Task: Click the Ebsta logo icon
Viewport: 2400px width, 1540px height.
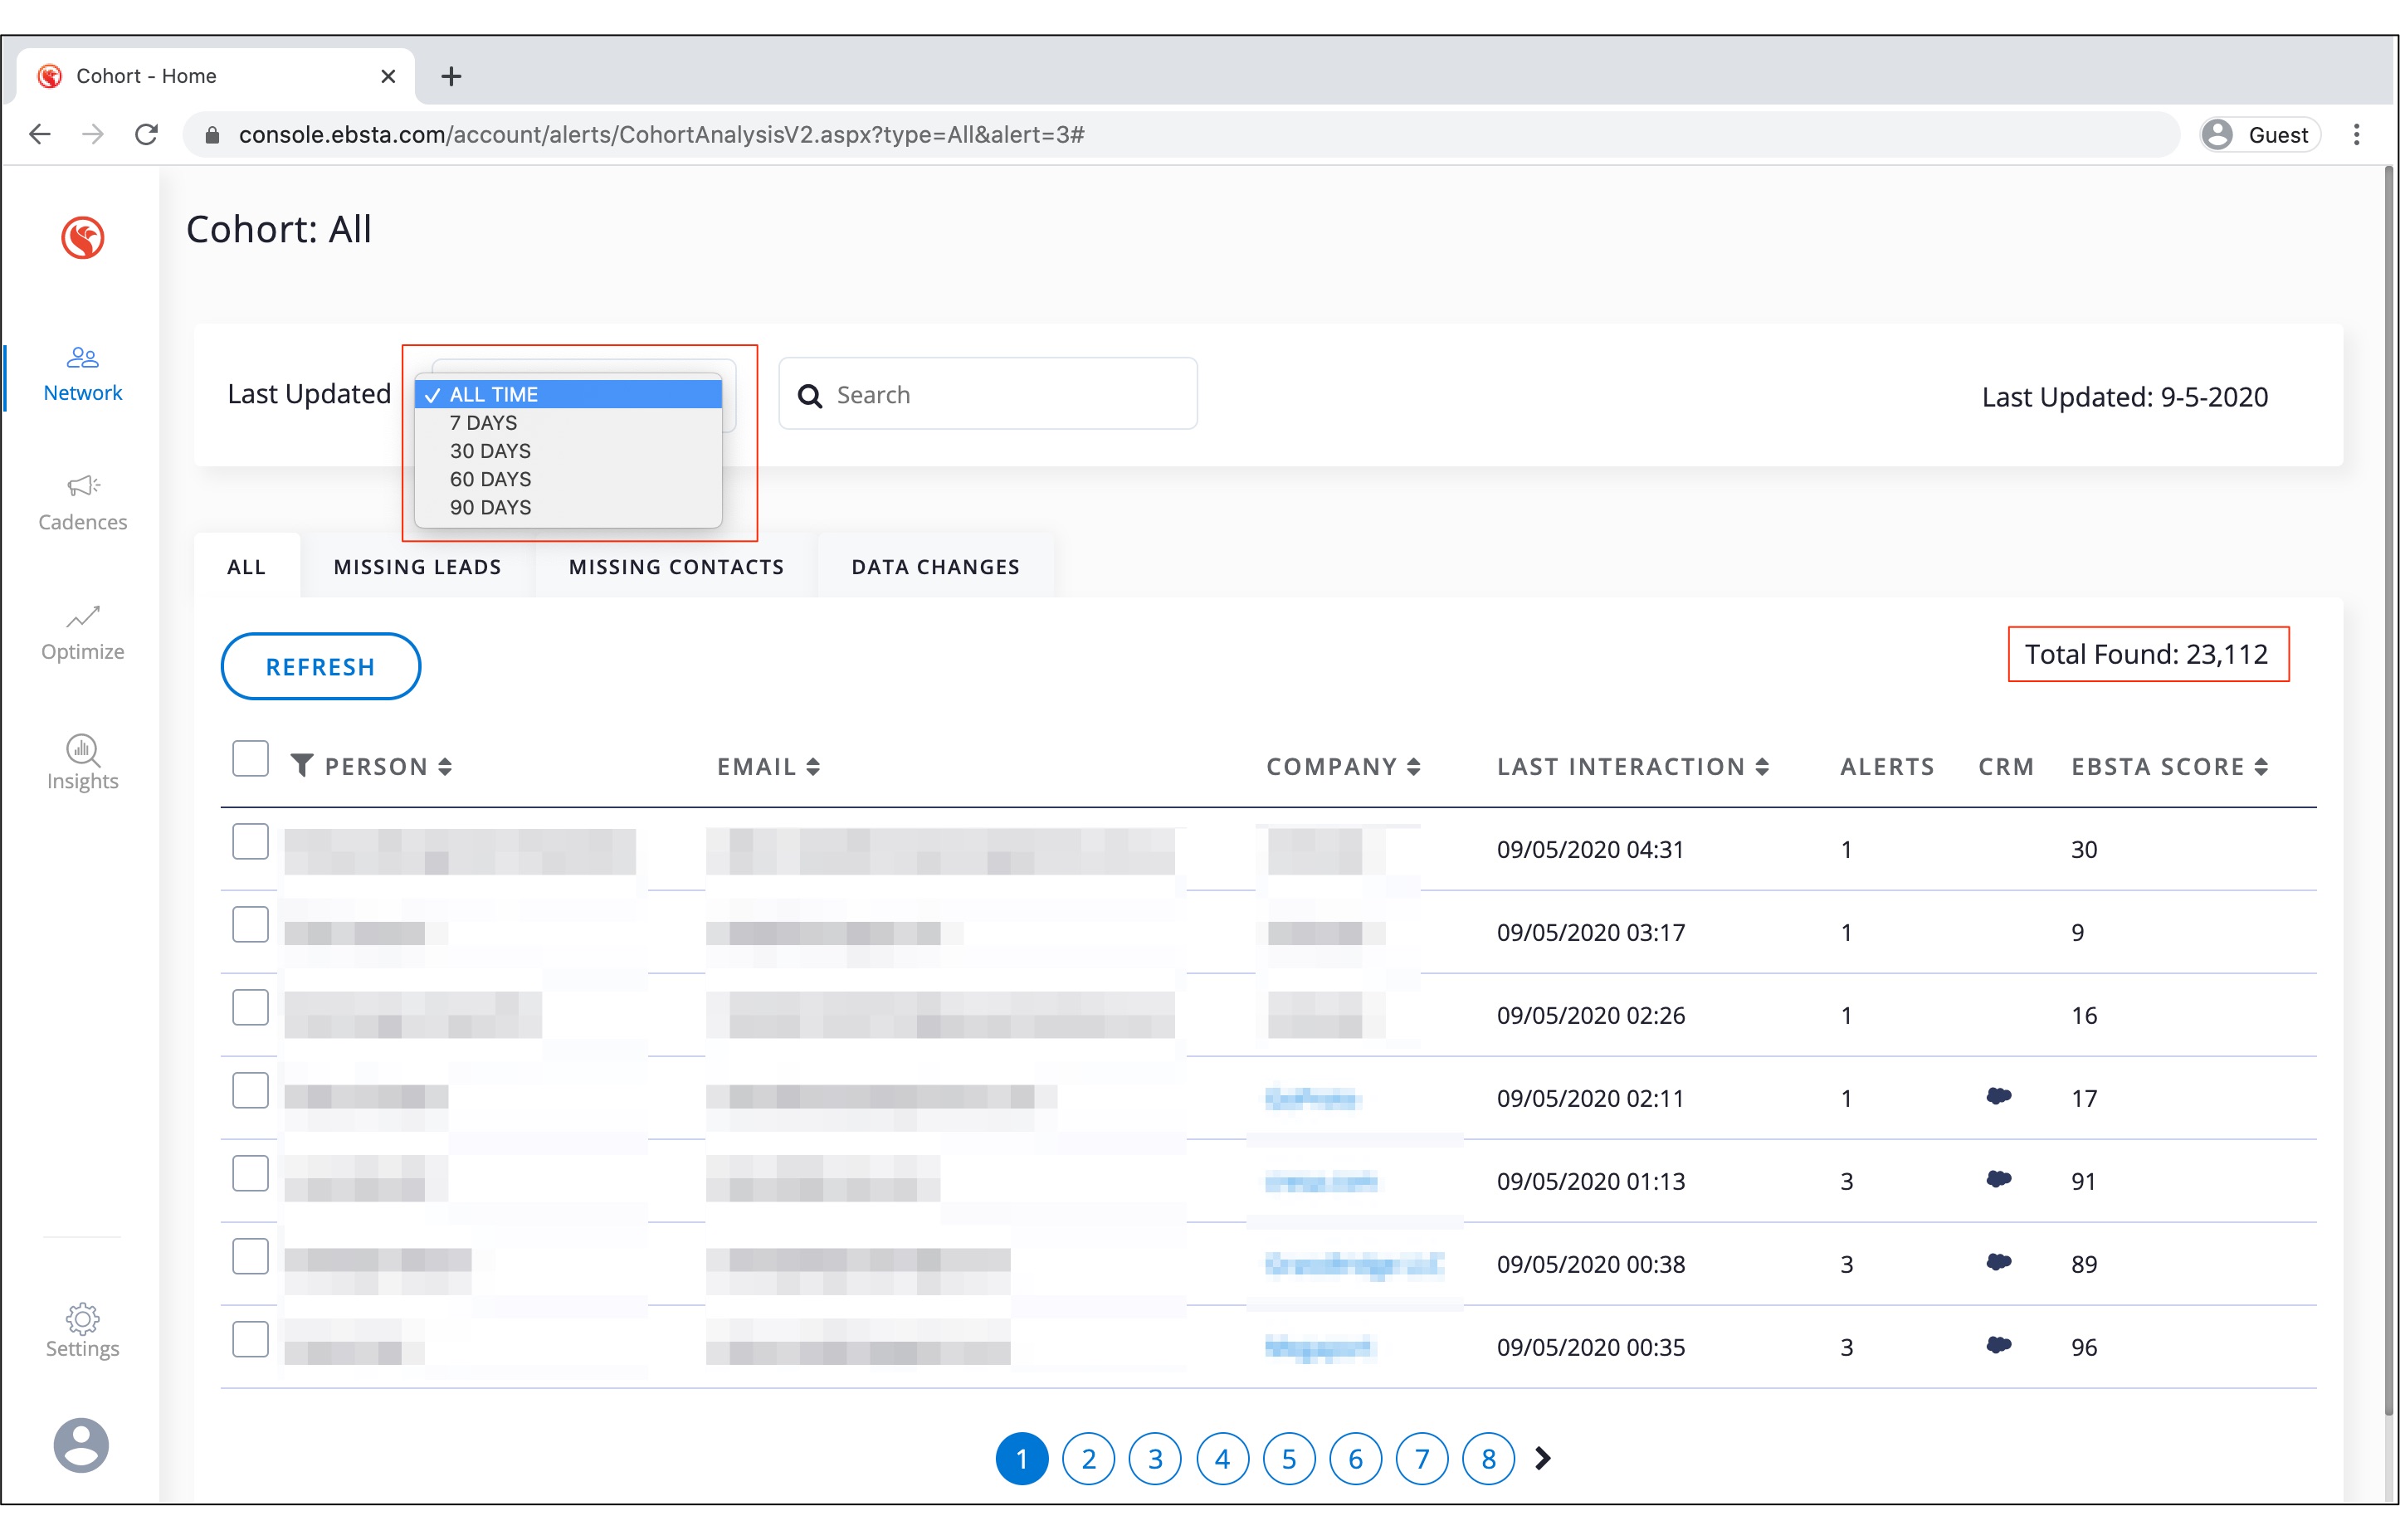Action: pyautogui.click(x=83, y=238)
